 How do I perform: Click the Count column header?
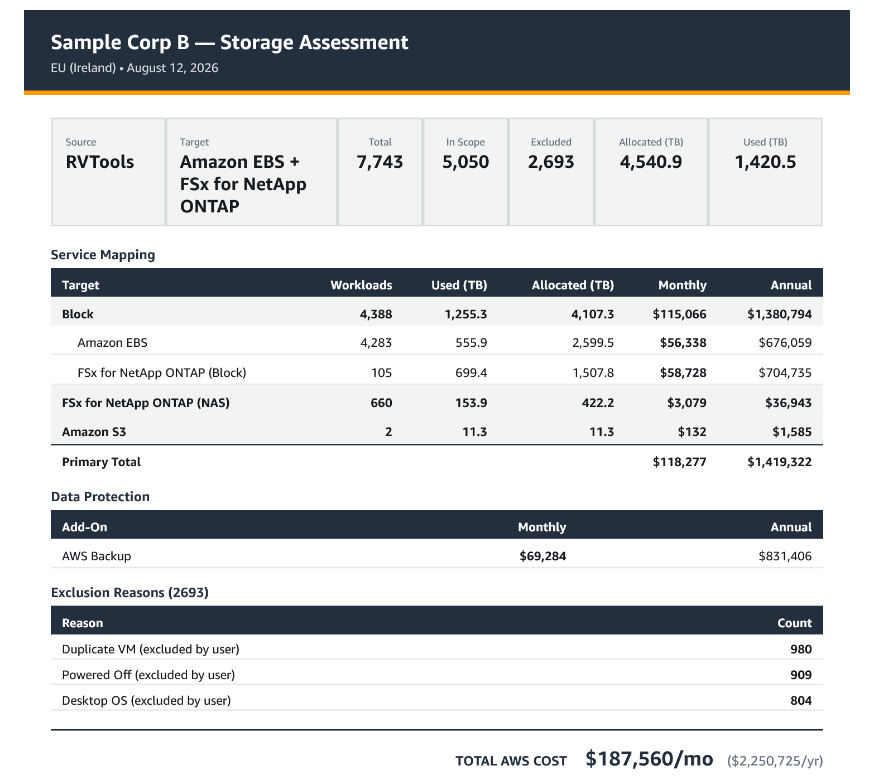pyautogui.click(x=794, y=623)
